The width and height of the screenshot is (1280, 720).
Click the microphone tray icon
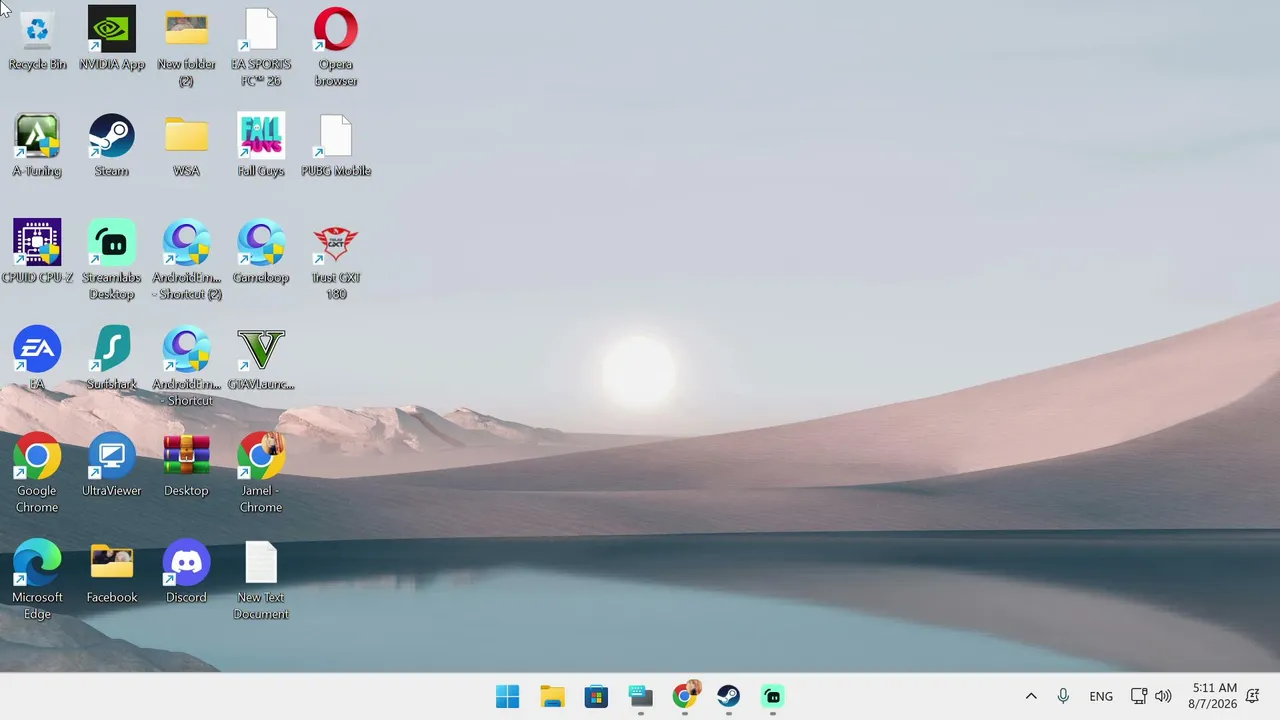click(x=1063, y=696)
